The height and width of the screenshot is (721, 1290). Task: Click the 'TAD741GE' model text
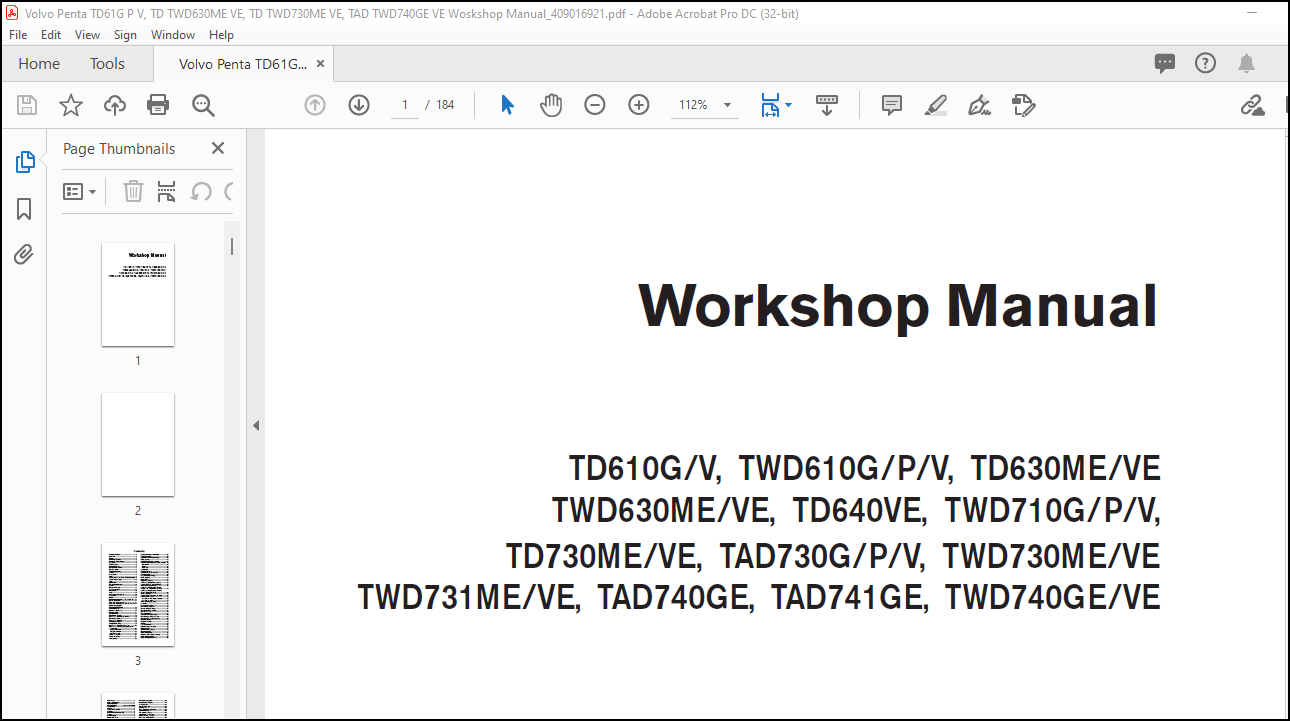(x=850, y=598)
